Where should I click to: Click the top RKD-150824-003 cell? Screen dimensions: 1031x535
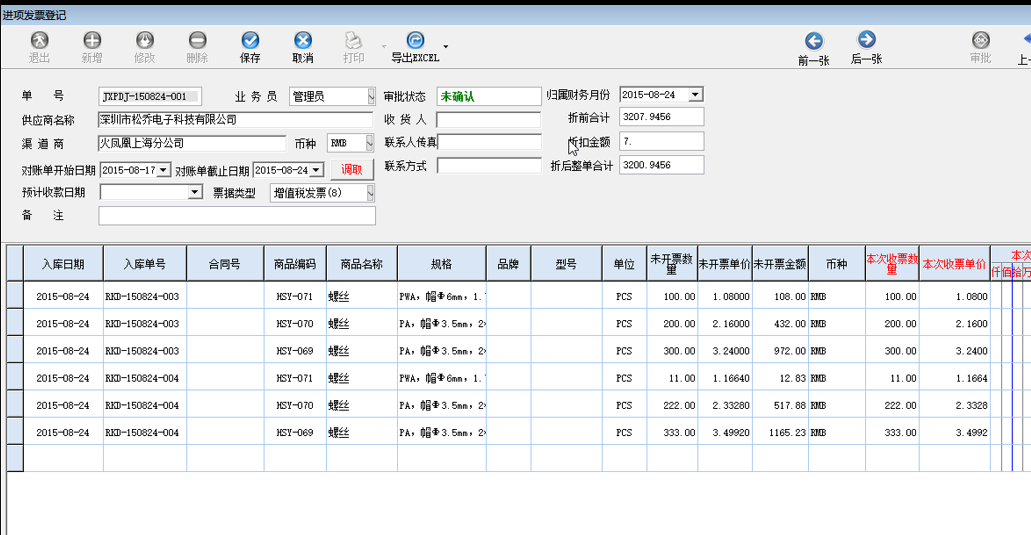145,296
